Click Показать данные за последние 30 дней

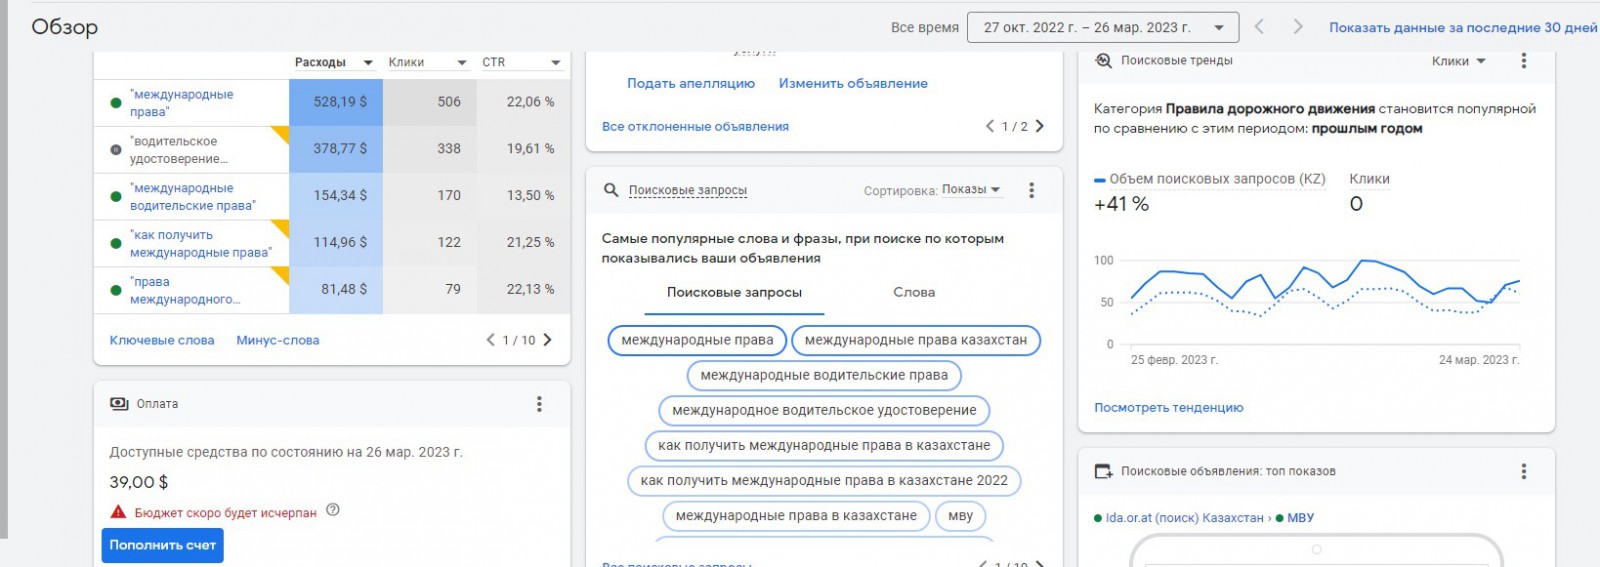1463,27
